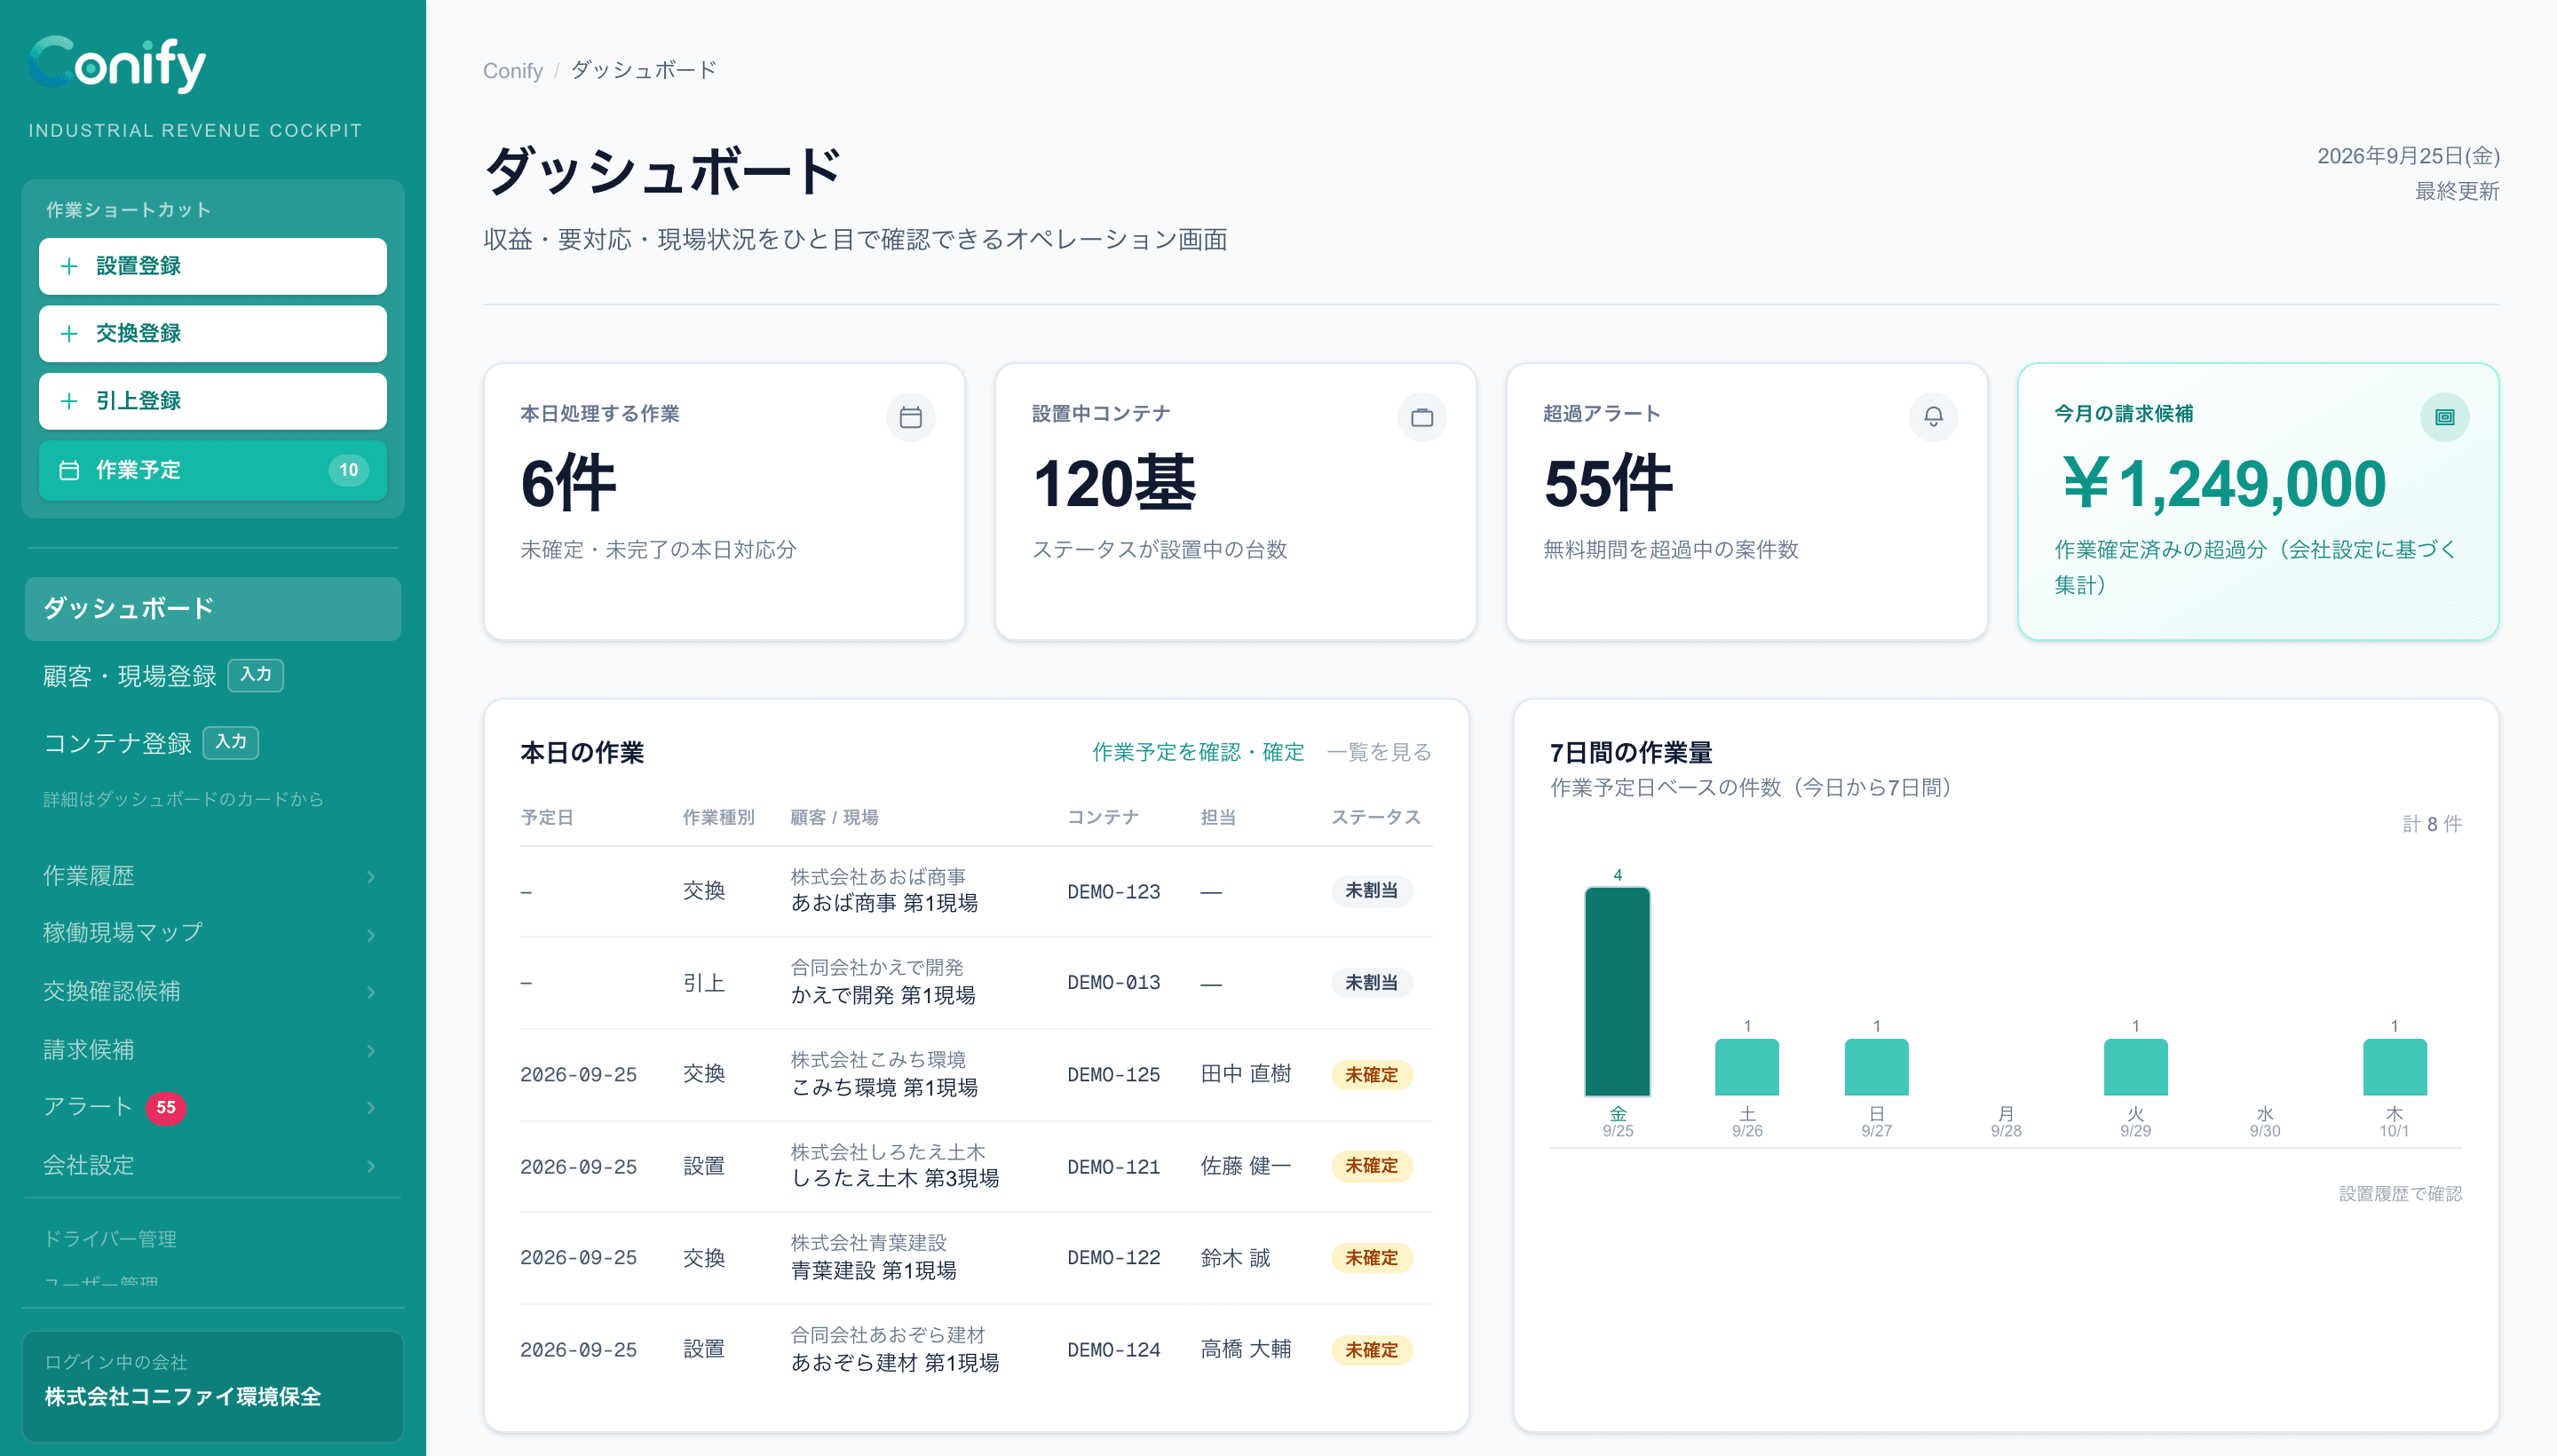
Task: Expand the アラート chevron
Action: pos(371,1107)
